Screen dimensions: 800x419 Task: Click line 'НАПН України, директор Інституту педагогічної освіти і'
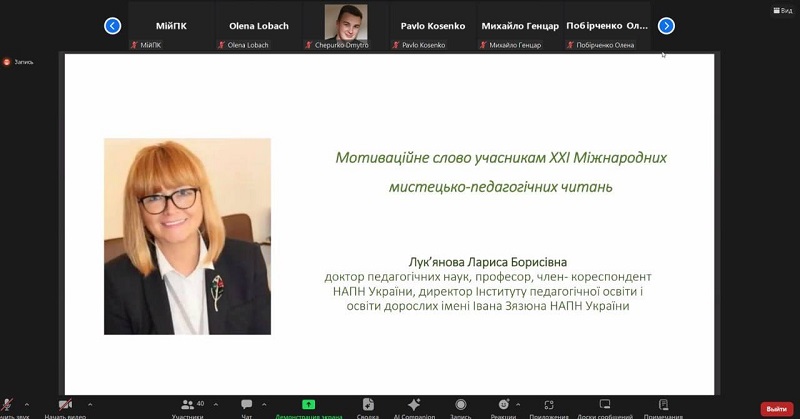(488, 292)
